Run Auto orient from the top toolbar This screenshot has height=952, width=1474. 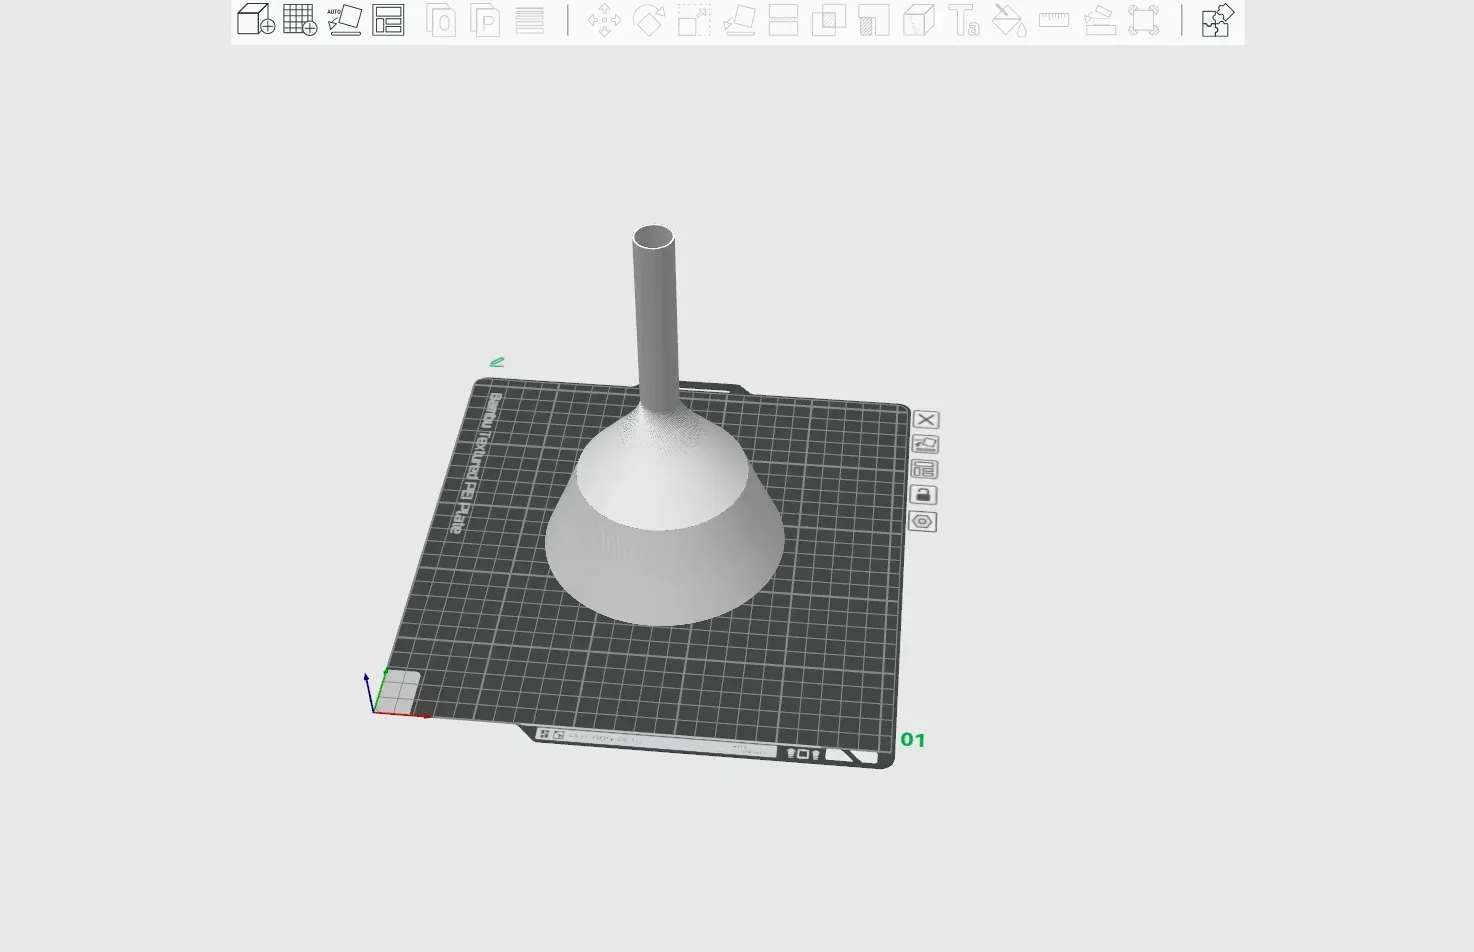coord(344,20)
